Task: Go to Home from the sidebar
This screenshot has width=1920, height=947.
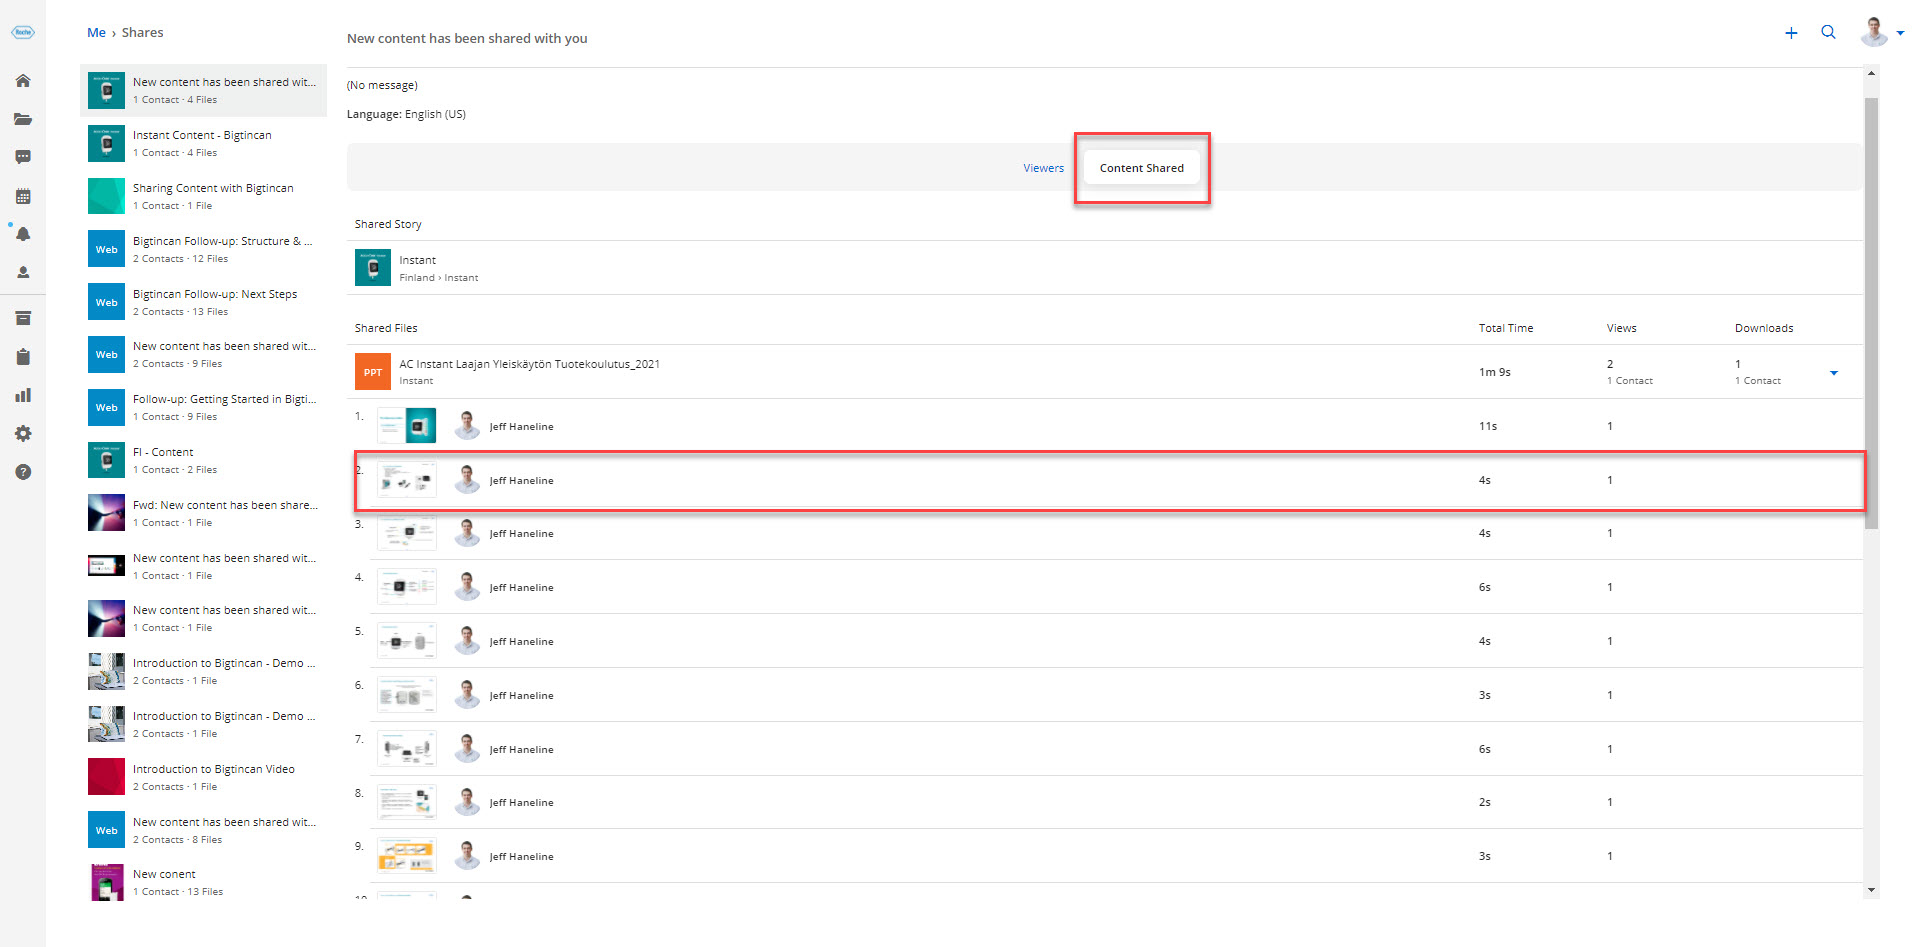Action: [x=23, y=81]
